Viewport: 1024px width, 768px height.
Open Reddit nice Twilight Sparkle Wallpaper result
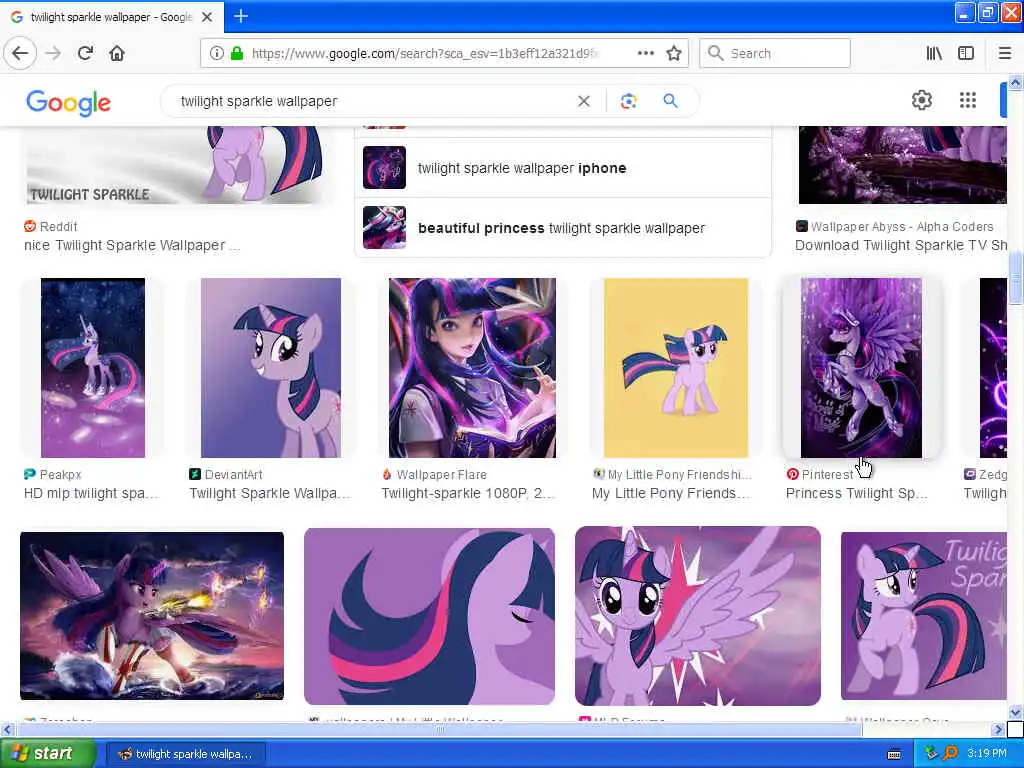coord(132,246)
